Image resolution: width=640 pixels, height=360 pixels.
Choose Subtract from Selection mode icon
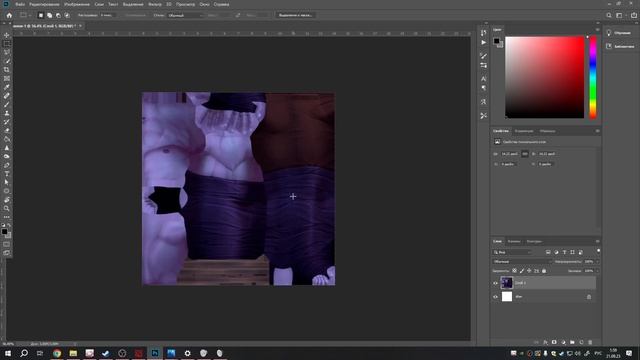tap(58, 15)
